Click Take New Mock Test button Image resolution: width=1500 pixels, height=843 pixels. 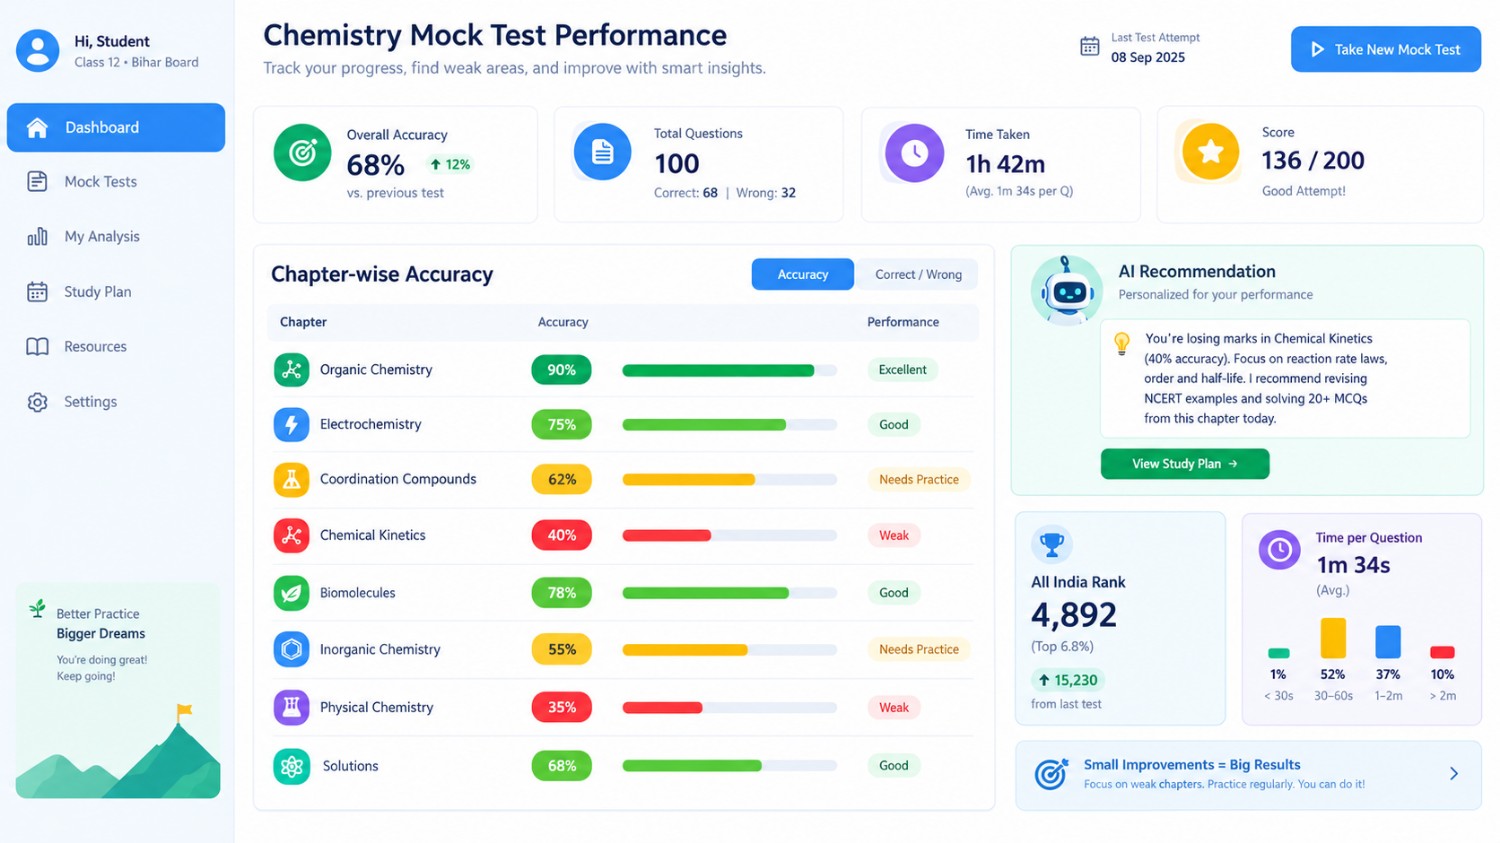[1386, 49]
